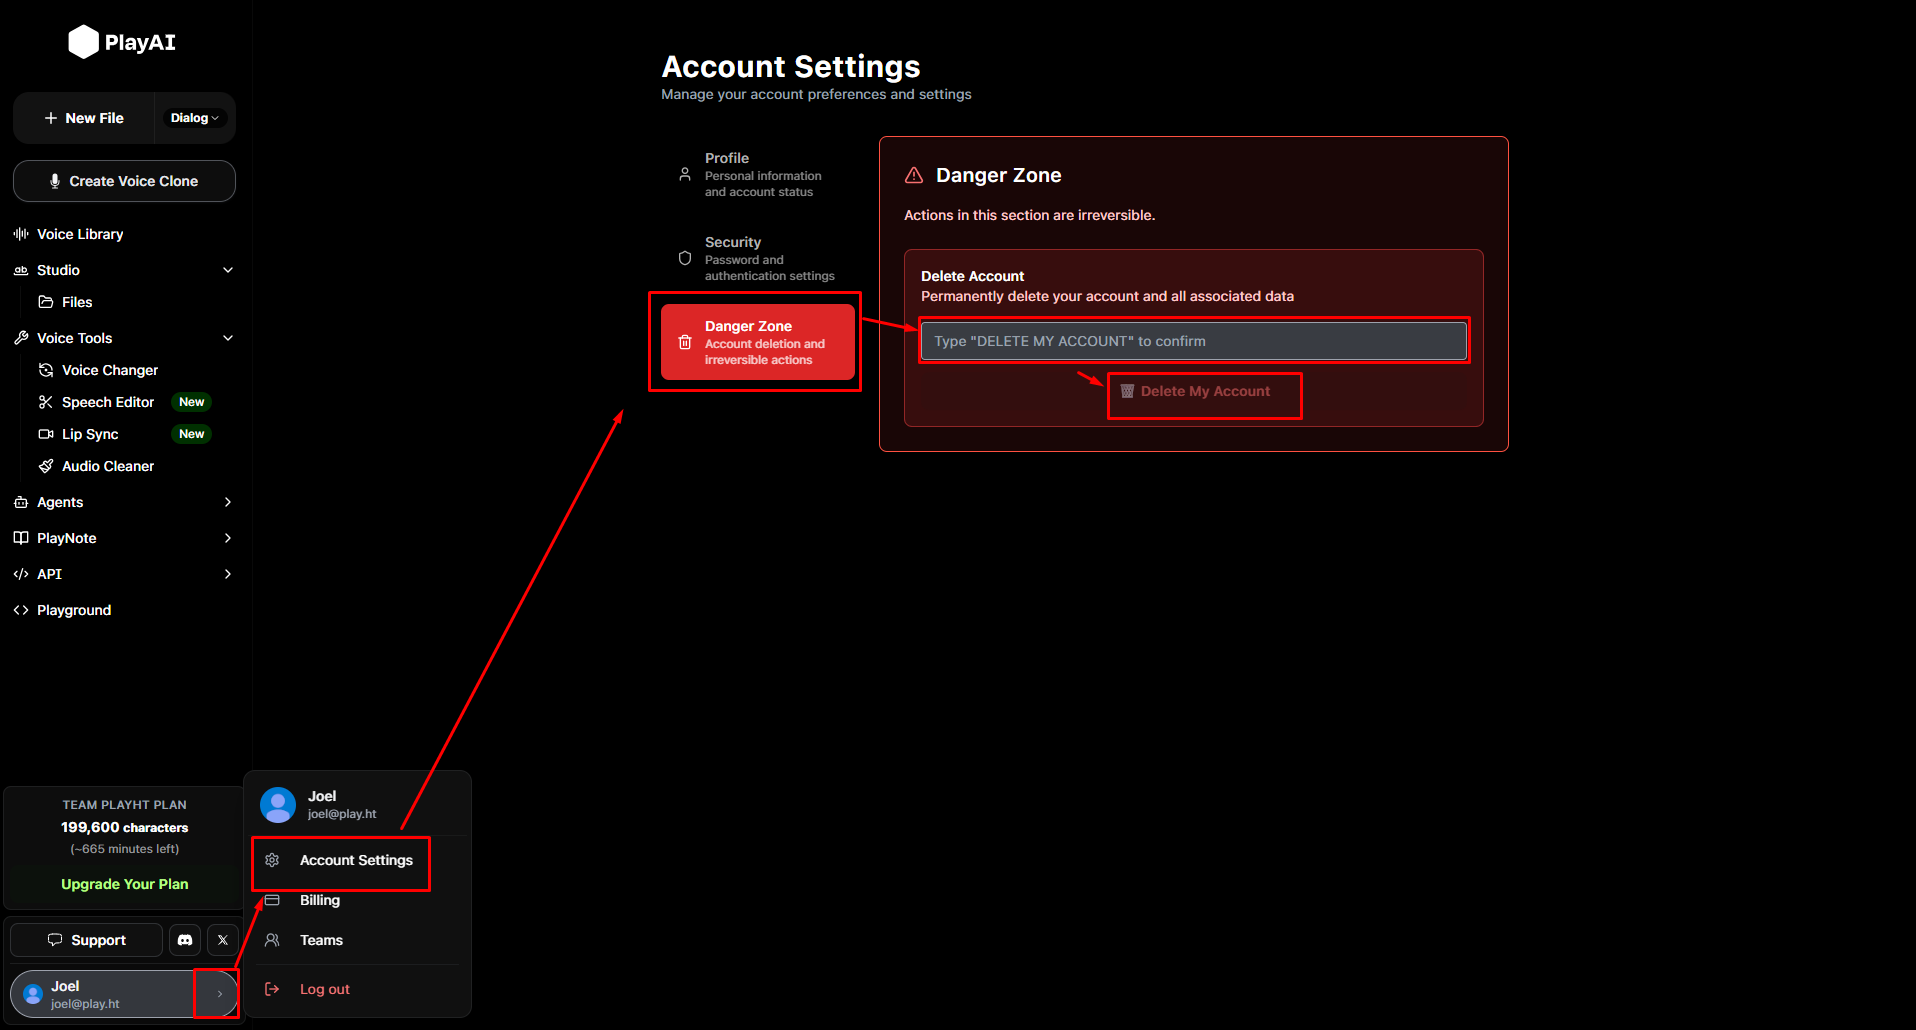Click the PlayNote book icon
Viewport: 1916px width, 1030px height.
[x=21, y=538]
